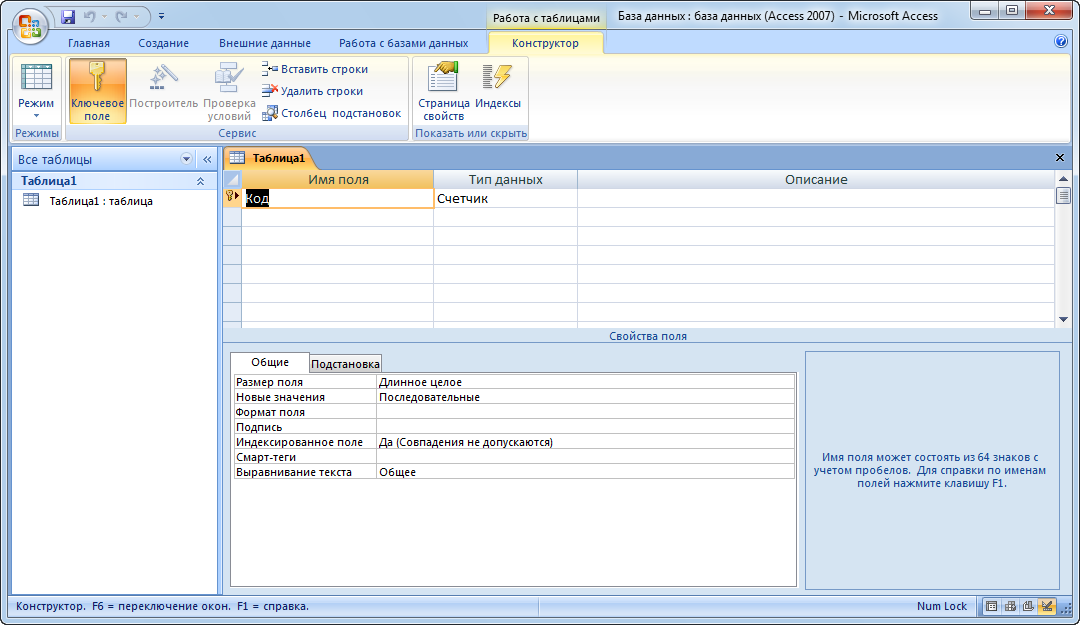Open Страница свойств property sheet
Screen dimensions: 1080x625
point(443,91)
